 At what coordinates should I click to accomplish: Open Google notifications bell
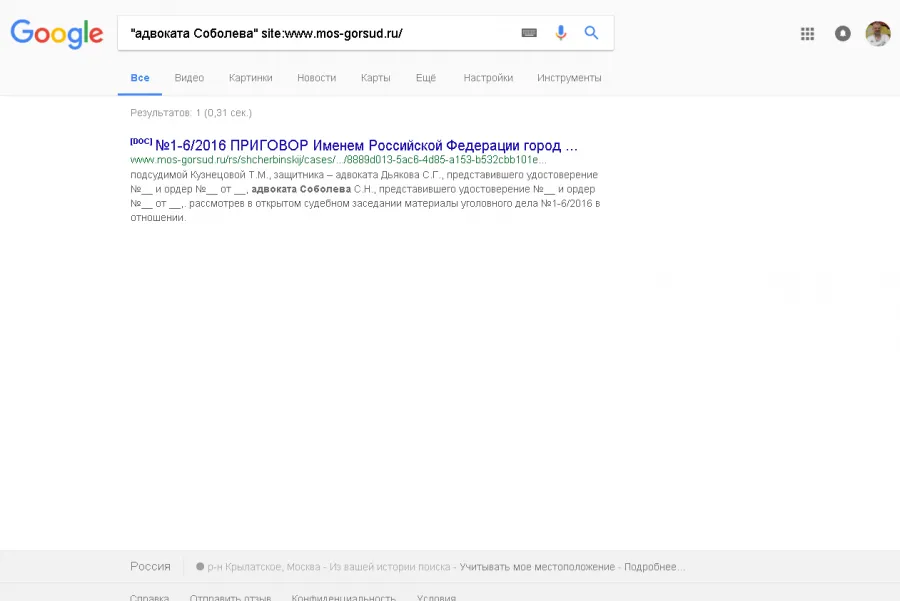click(x=843, y=34)
